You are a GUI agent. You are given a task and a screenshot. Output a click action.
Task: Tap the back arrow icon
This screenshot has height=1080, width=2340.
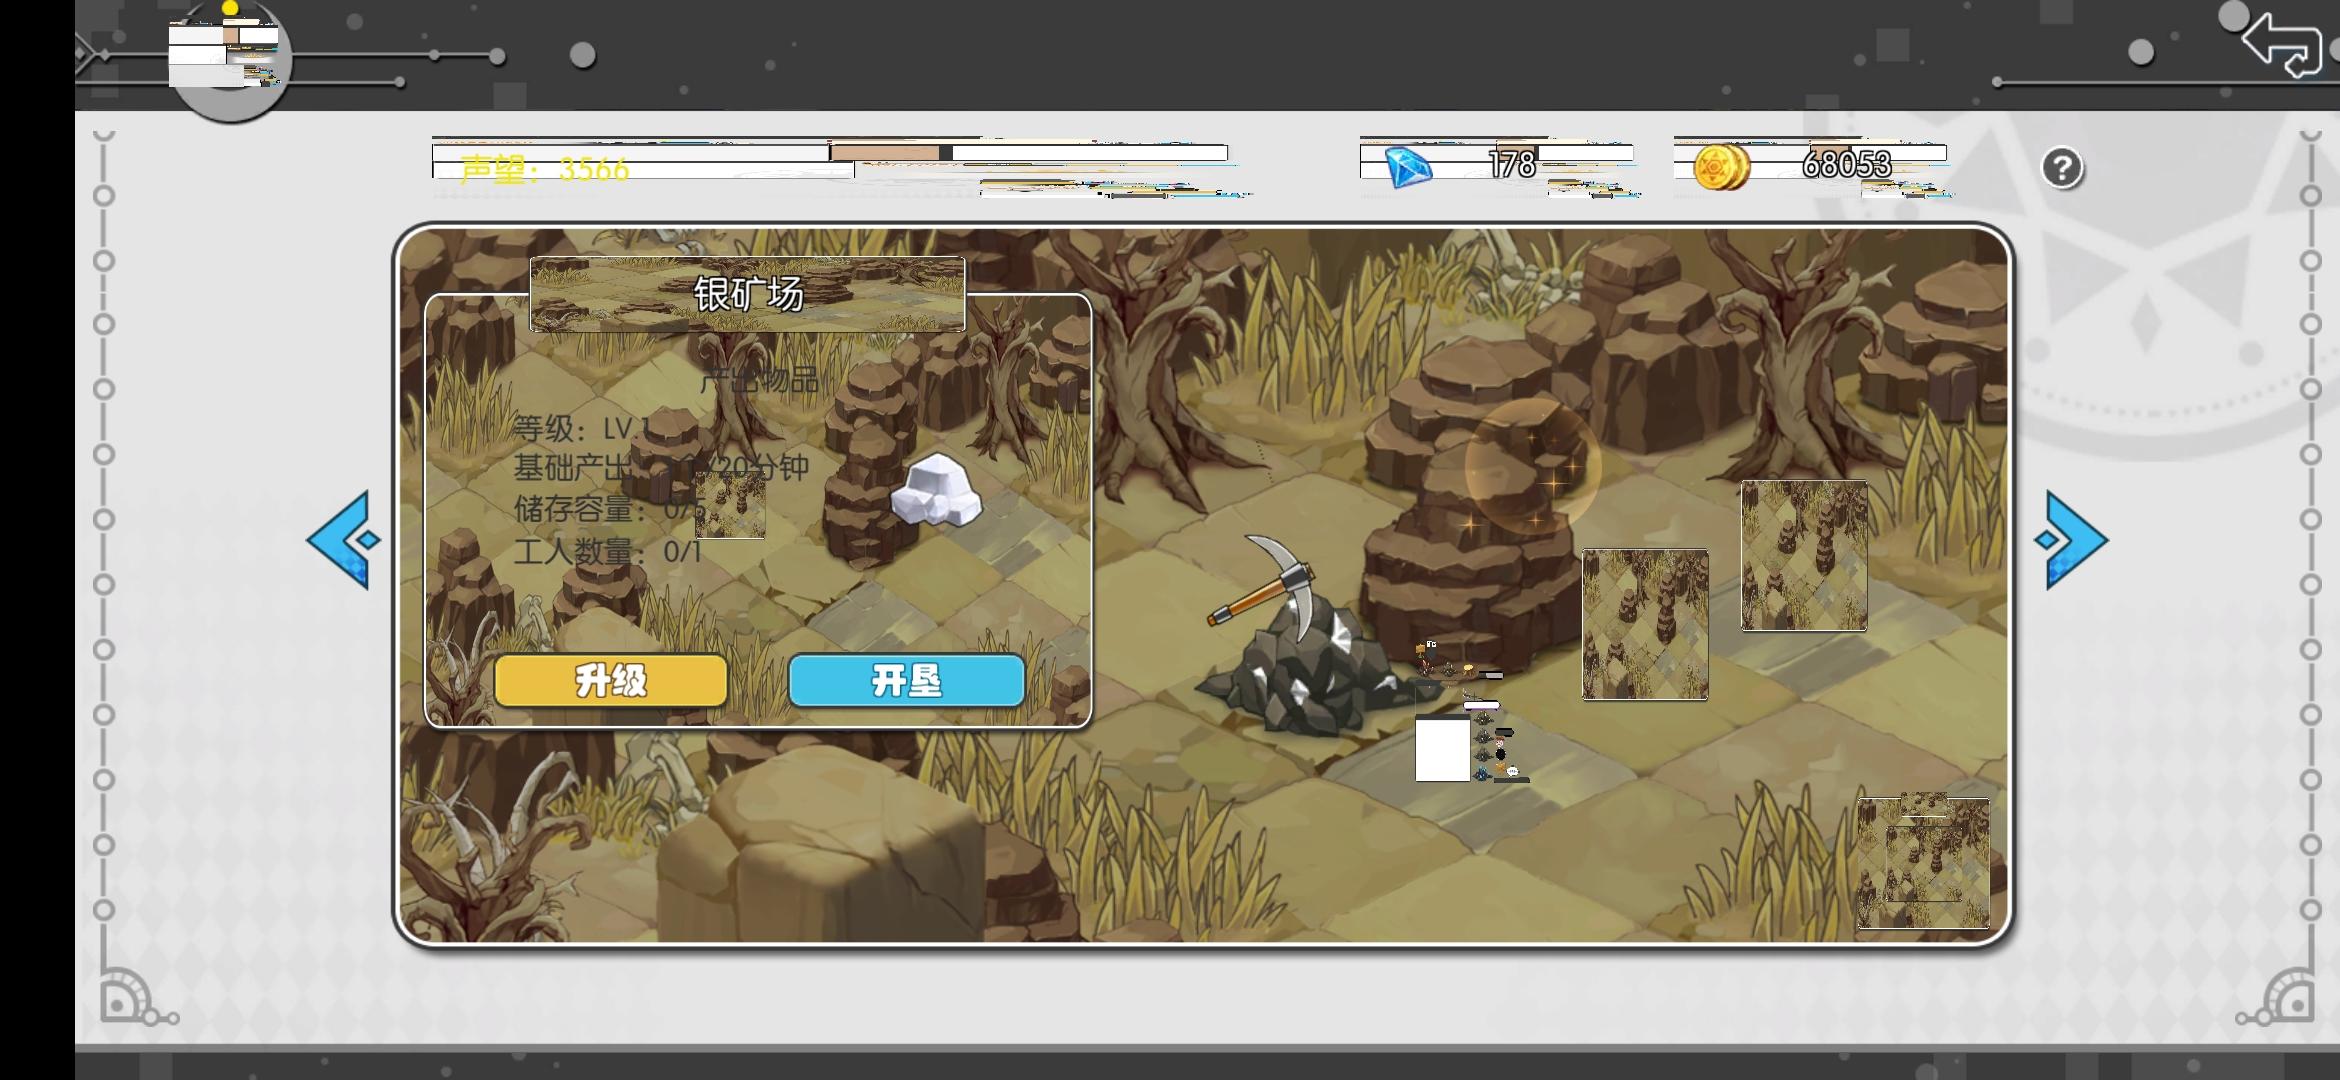[2282, 45]
